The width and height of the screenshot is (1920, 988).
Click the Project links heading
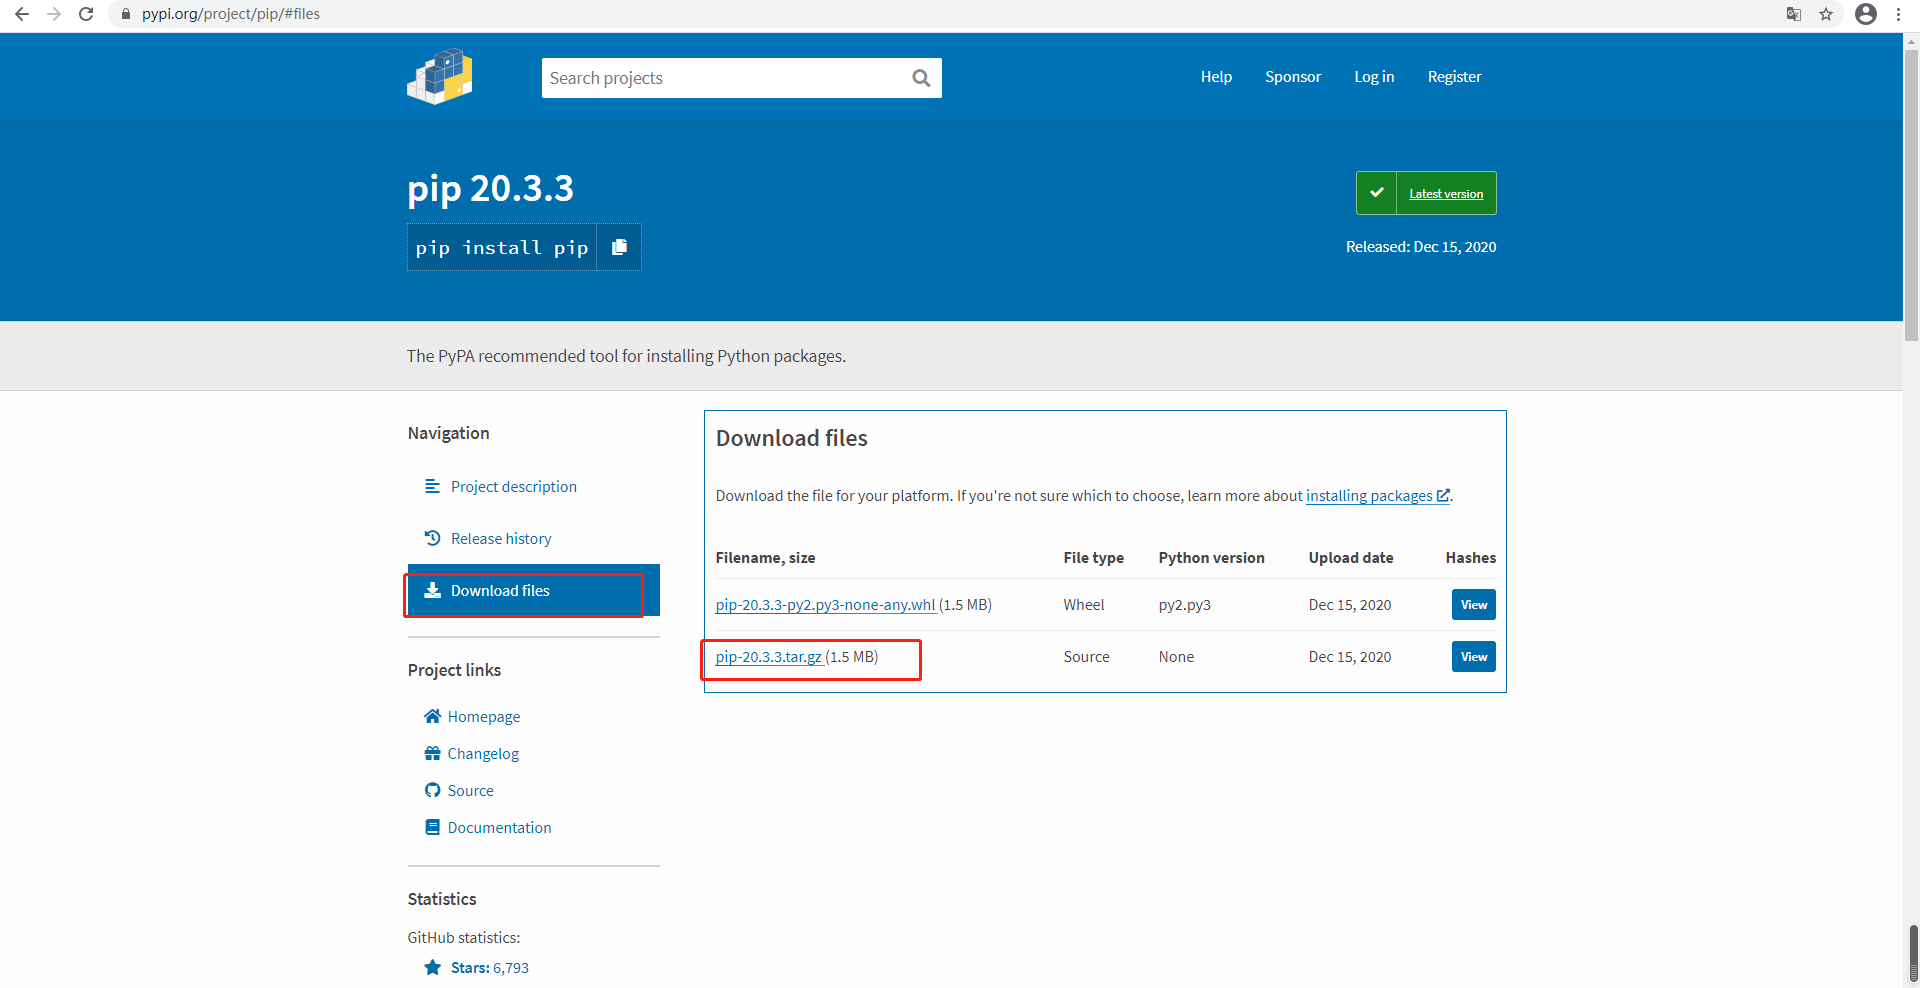click(454, 669)
